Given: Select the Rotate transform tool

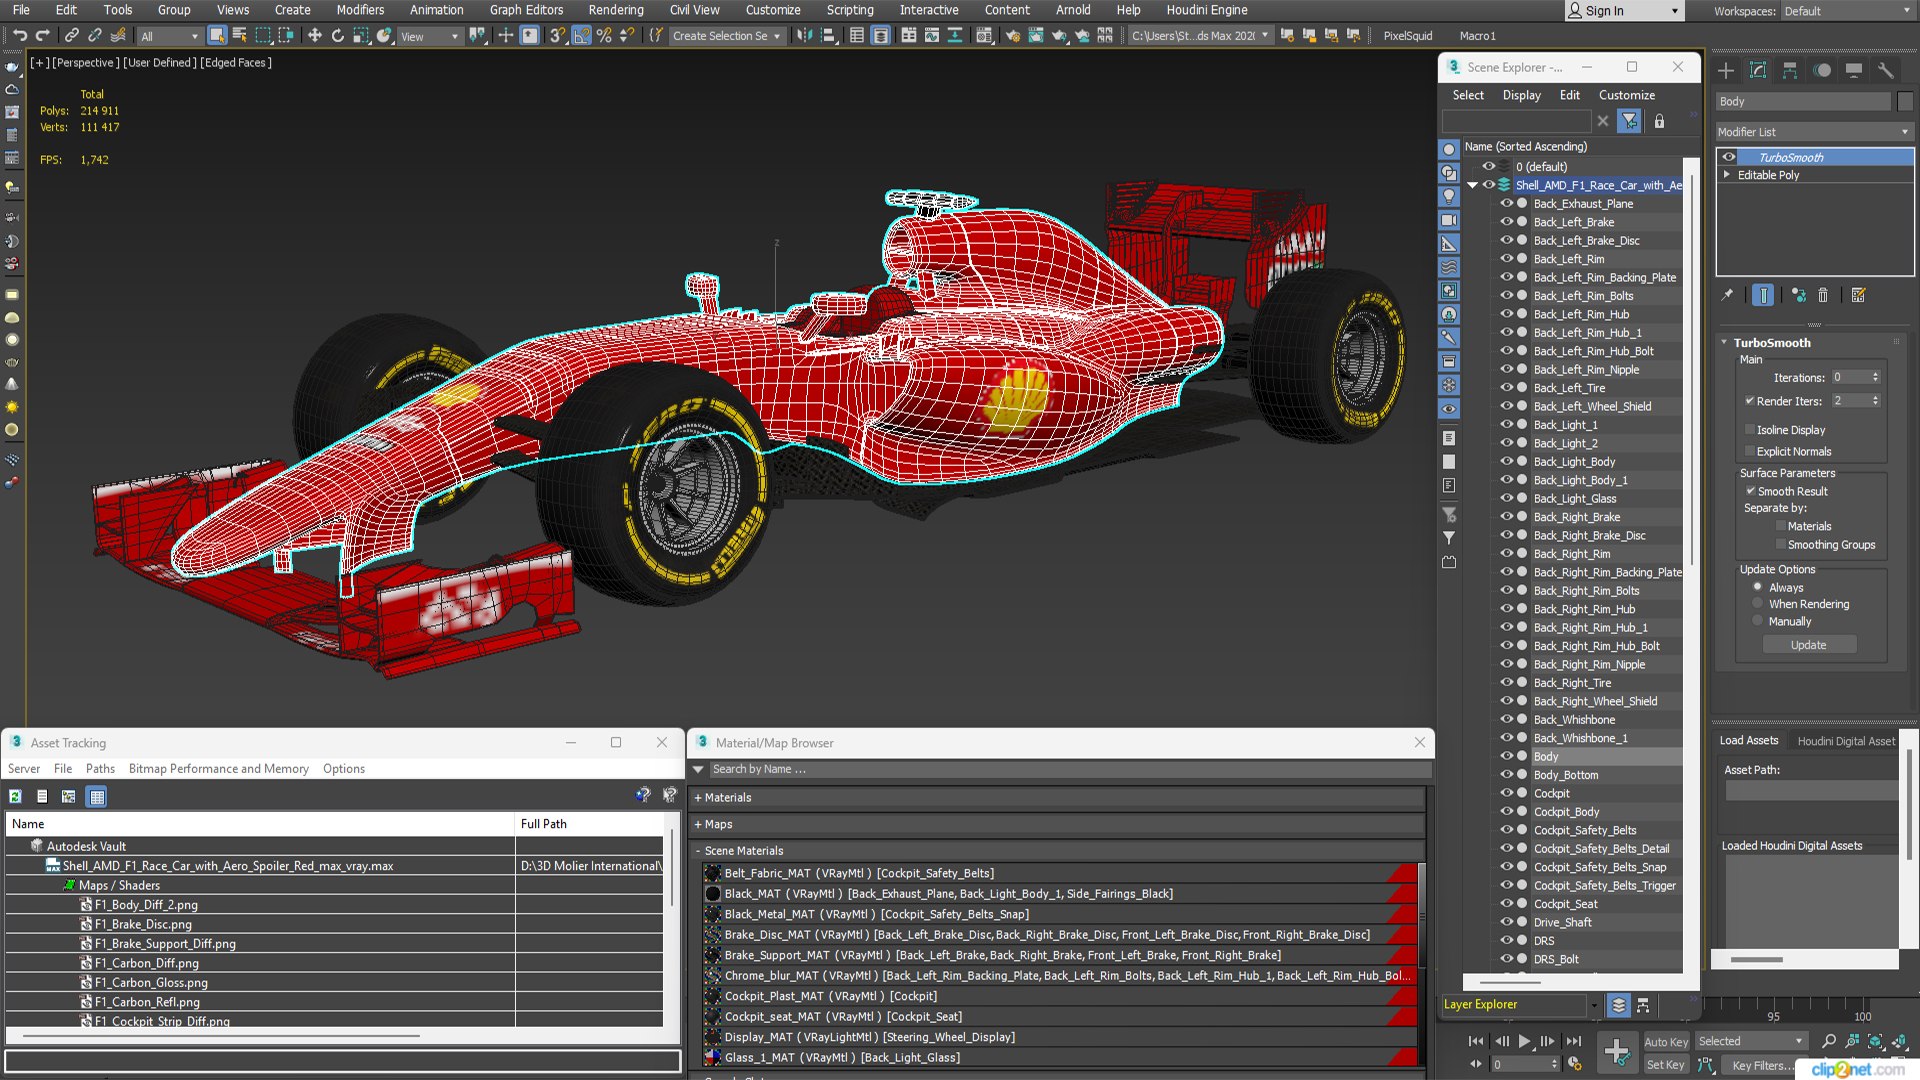Looking at the screenshot, I should [x=337, y=36].
